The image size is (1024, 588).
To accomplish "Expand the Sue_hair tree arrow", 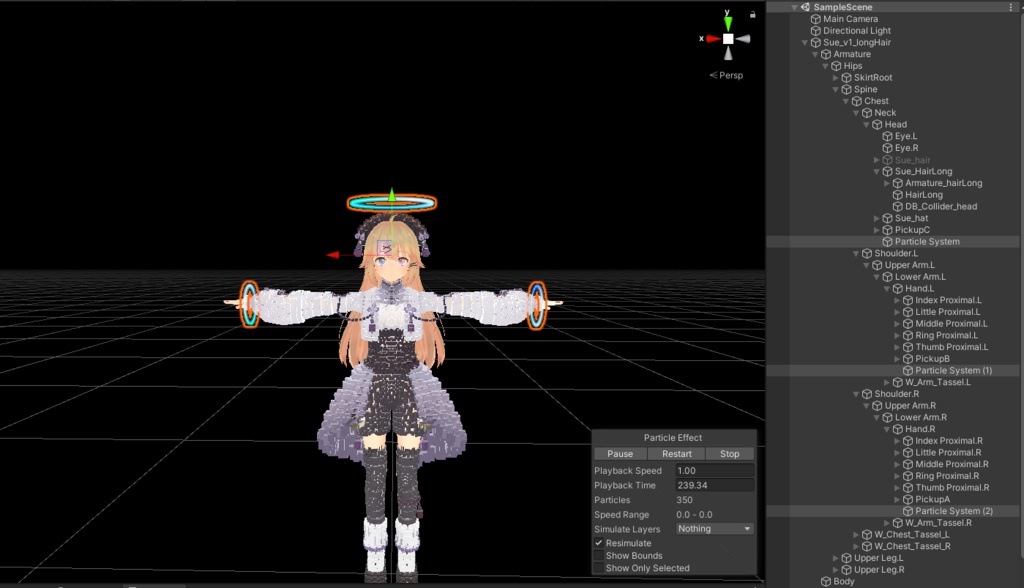I will 876,160.
